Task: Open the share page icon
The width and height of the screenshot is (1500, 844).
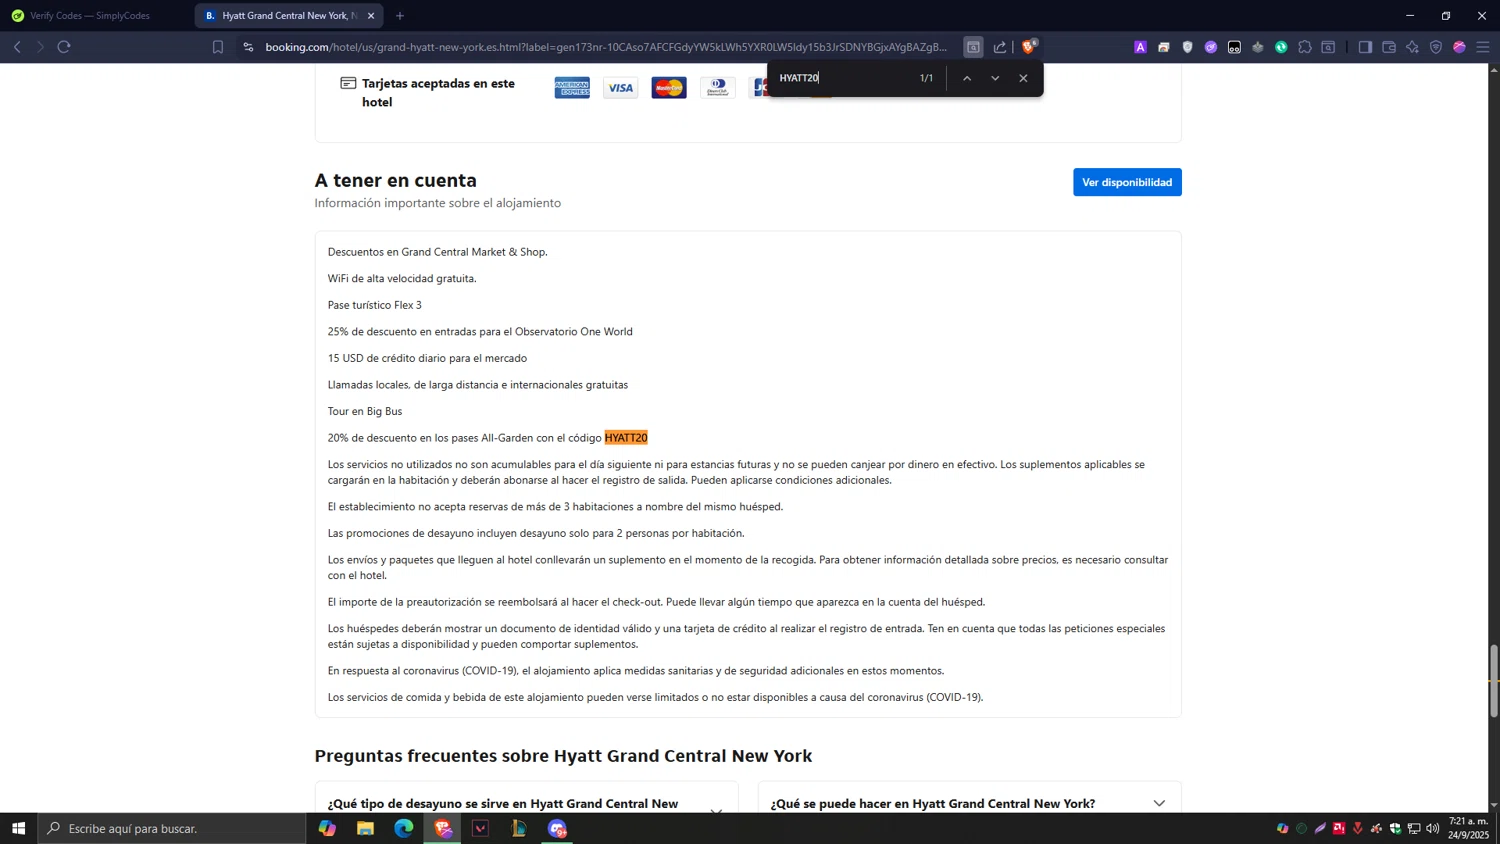Action: (x=1000, y=47)
